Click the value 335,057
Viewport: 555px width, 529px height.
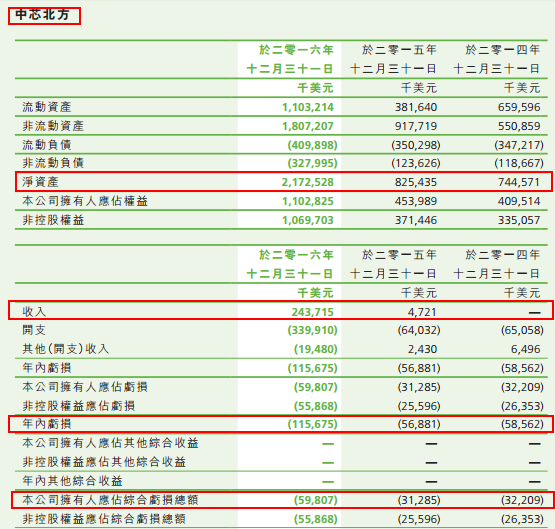point(519,220)
